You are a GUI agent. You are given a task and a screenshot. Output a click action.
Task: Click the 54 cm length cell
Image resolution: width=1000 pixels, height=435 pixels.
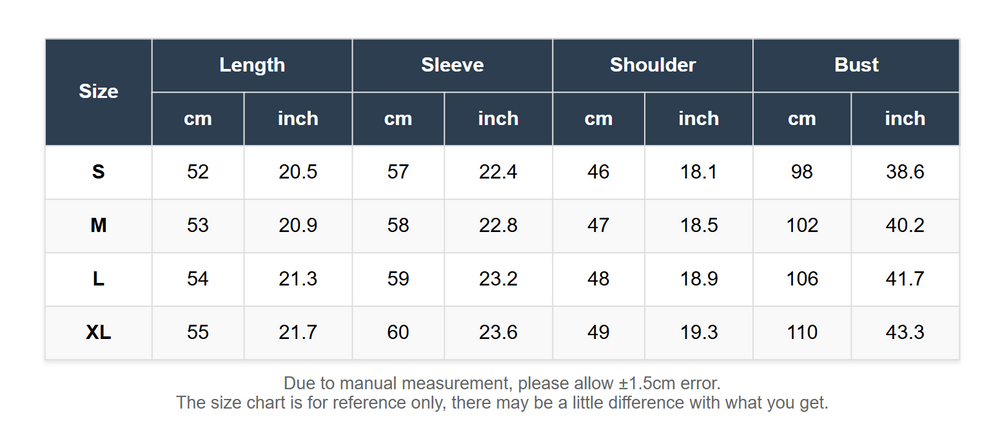(x=198, y=279)
